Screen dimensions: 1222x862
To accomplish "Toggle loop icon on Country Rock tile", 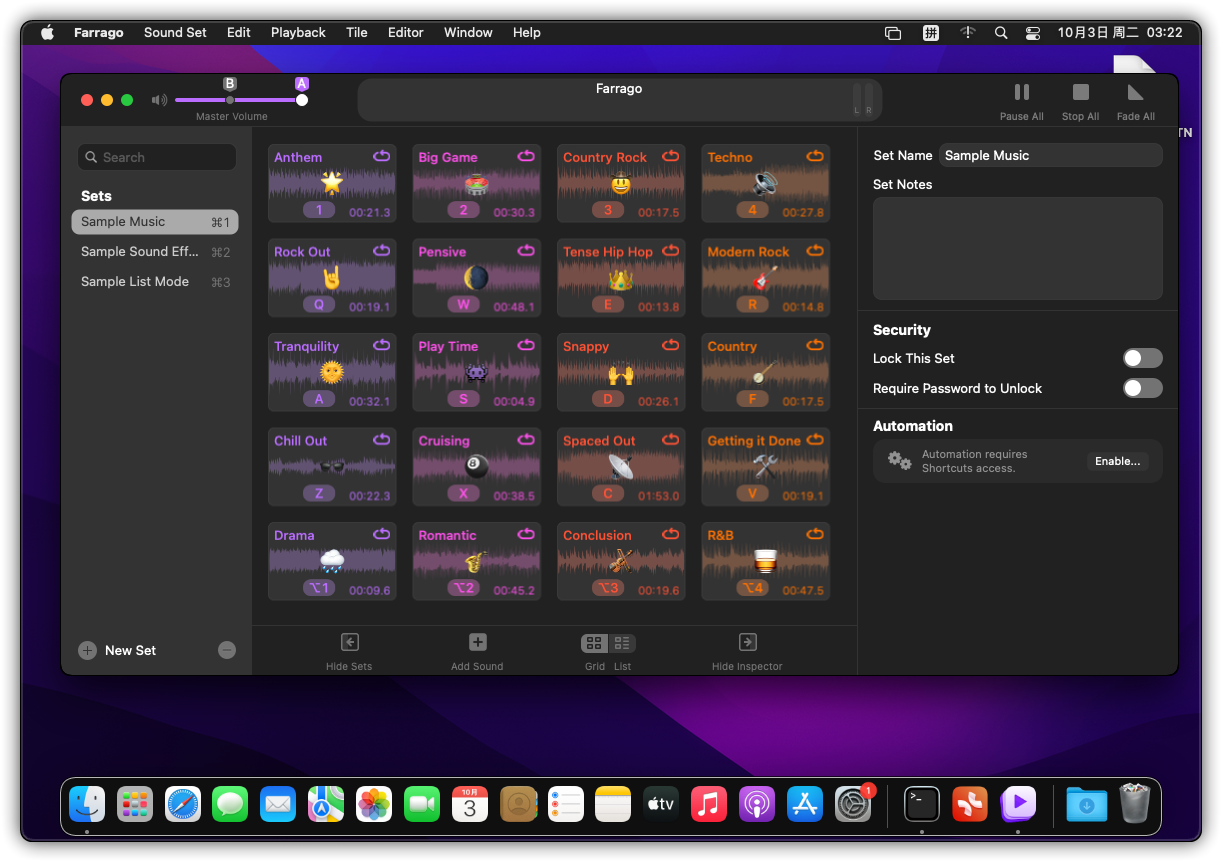I will (670, 156).
